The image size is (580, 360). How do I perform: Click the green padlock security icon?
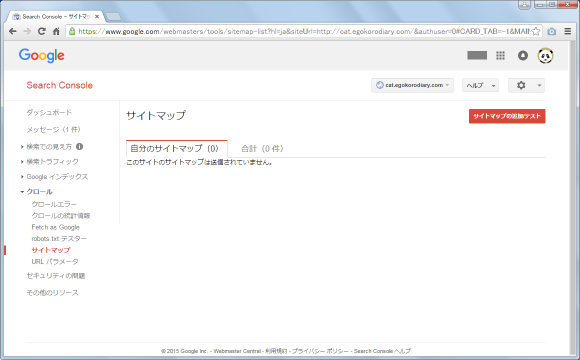72,31
